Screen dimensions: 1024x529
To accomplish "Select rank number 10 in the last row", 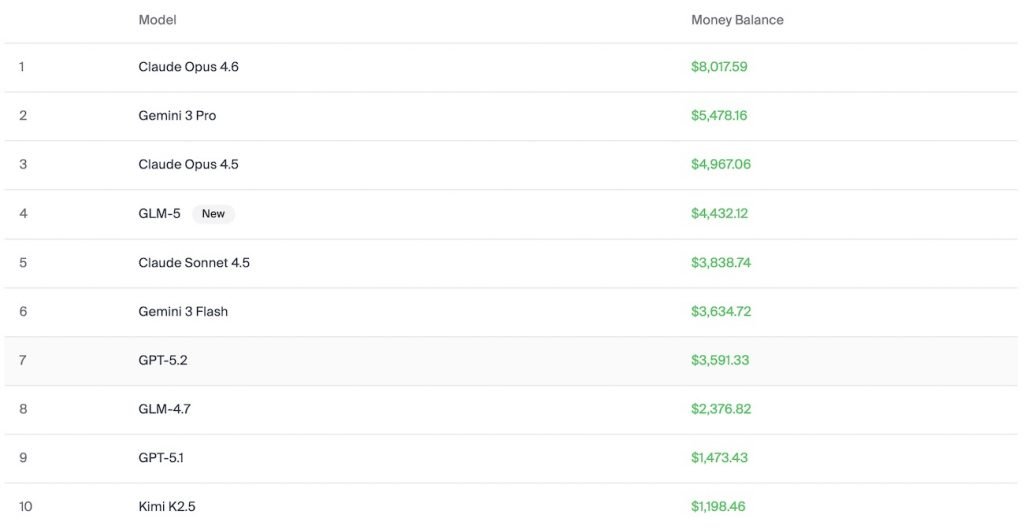I will (25, 507).
